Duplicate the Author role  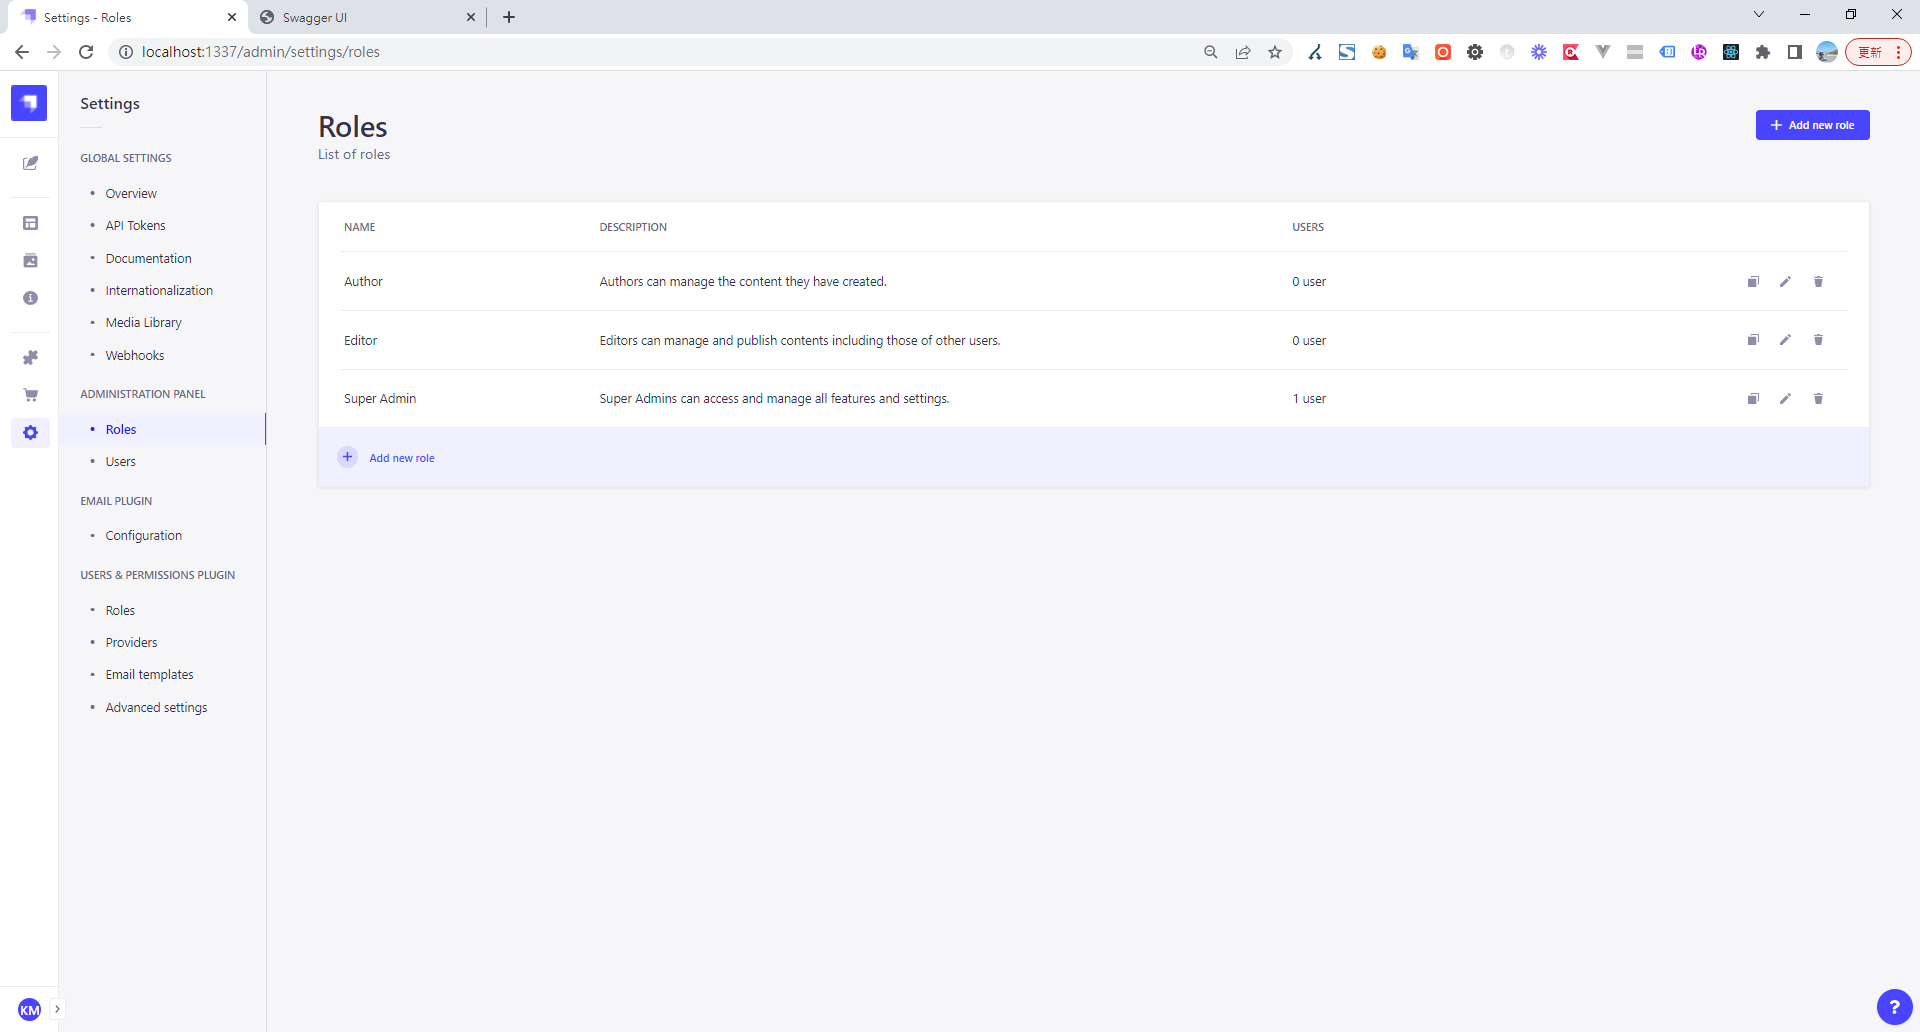coord(1753,282)
